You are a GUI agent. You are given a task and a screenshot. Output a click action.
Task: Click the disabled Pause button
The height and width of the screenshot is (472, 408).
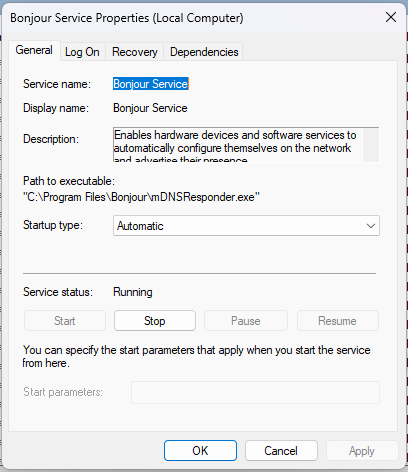coord(246,321)
